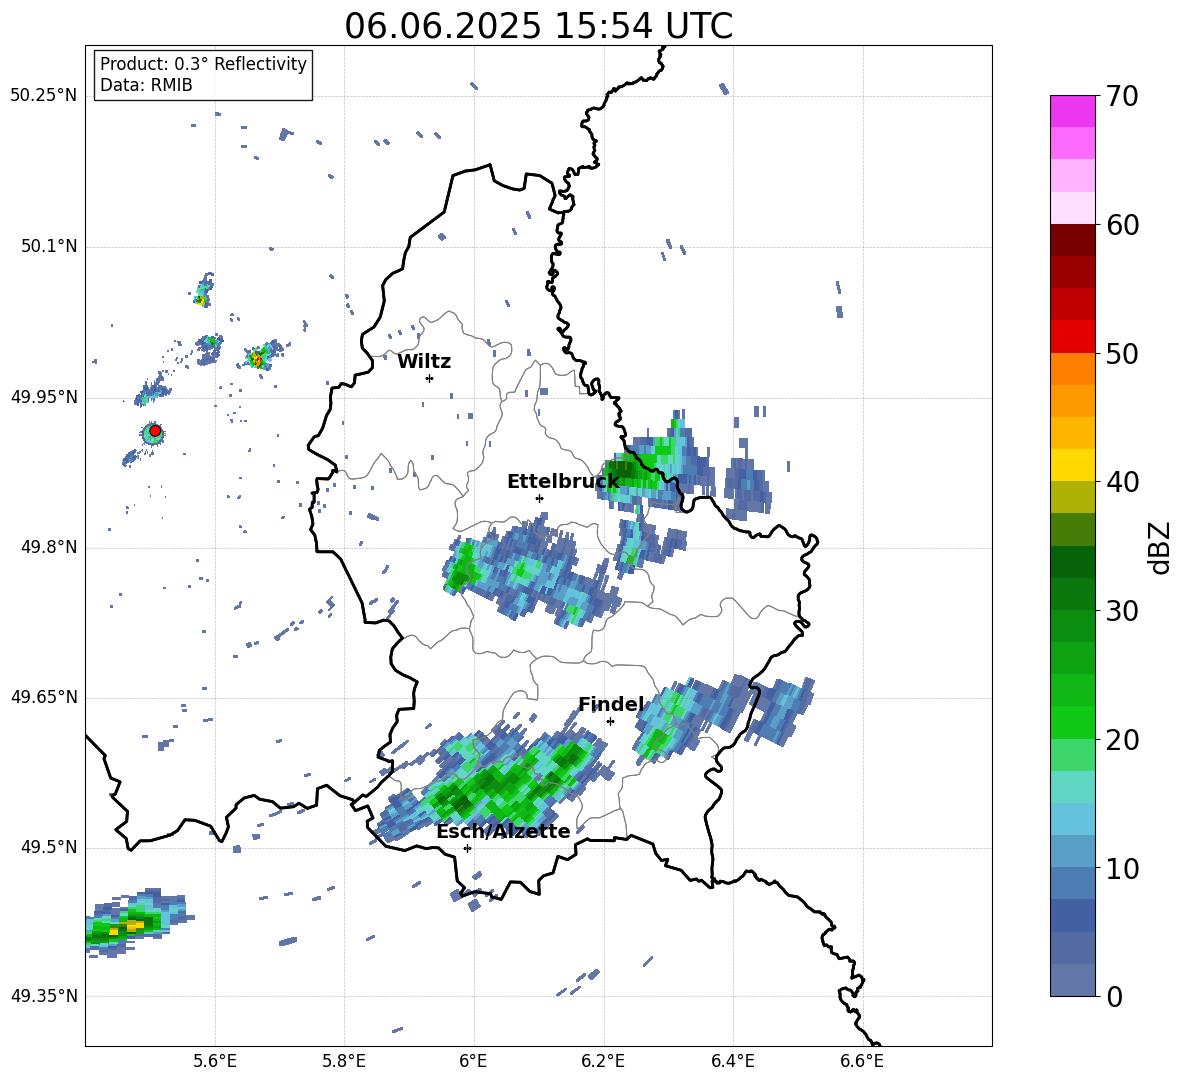Click the 5.6°E longitude label
Image resolution: width=1184 pixels, height=1081 pixels.
point(215,1061)
